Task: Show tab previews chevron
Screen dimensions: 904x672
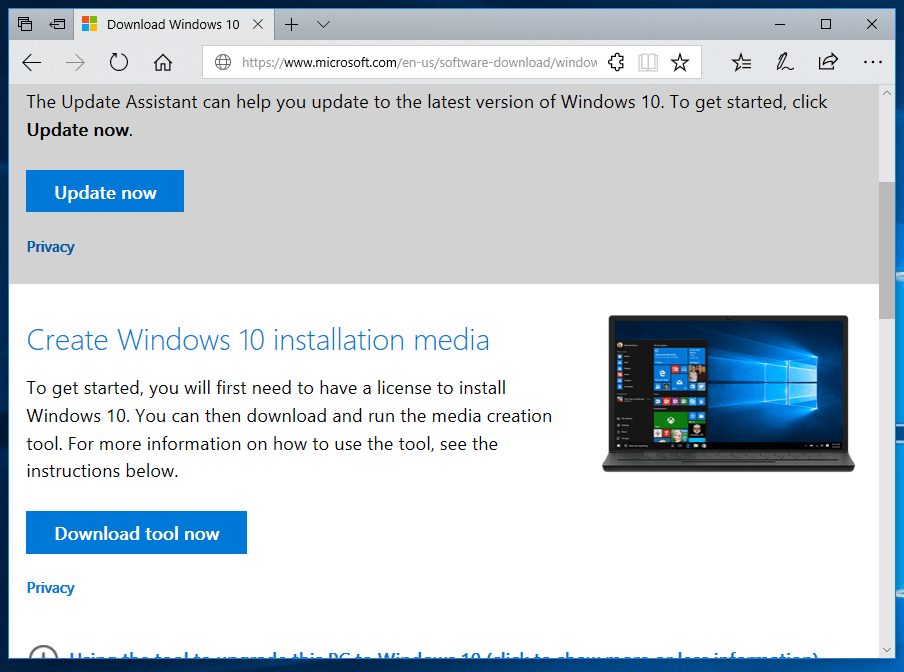Action: pos(323,24)
